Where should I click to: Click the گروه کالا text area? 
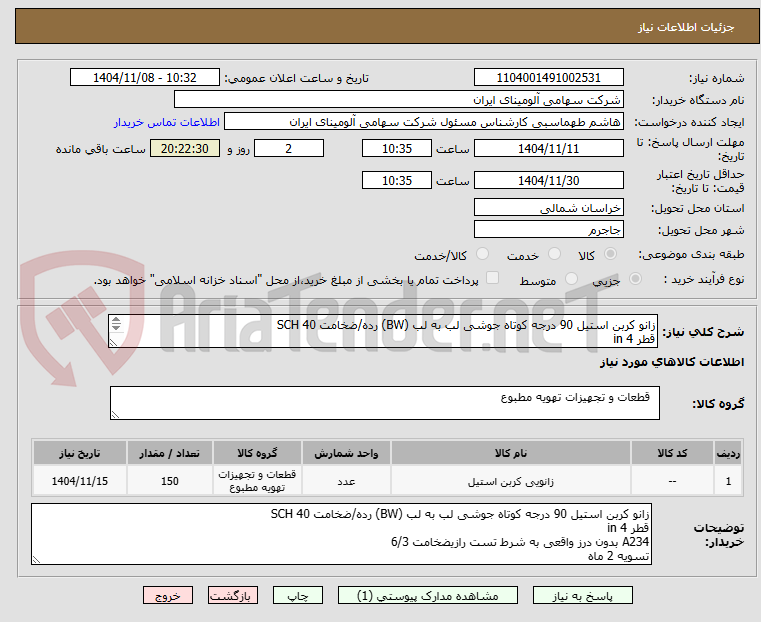[384, 403]
